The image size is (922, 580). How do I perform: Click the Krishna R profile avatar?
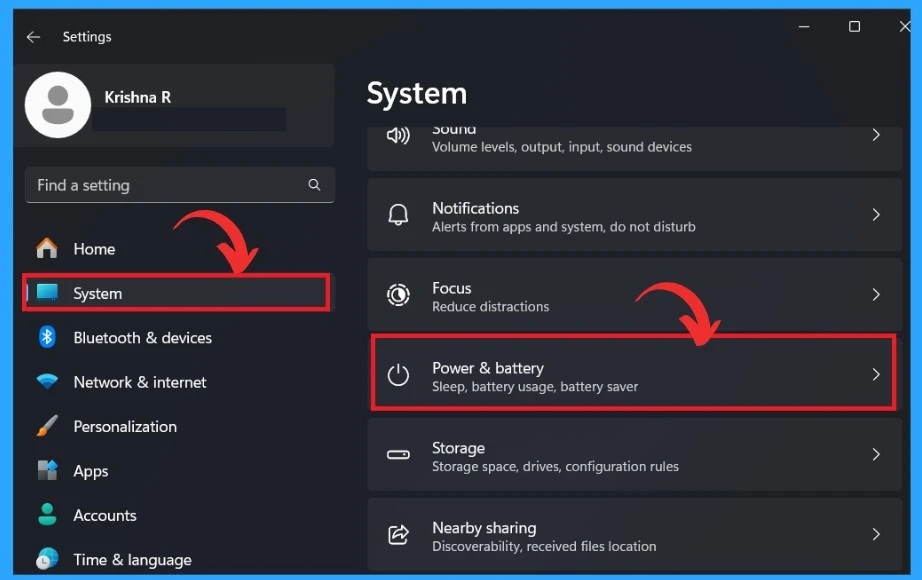(58, 105)
